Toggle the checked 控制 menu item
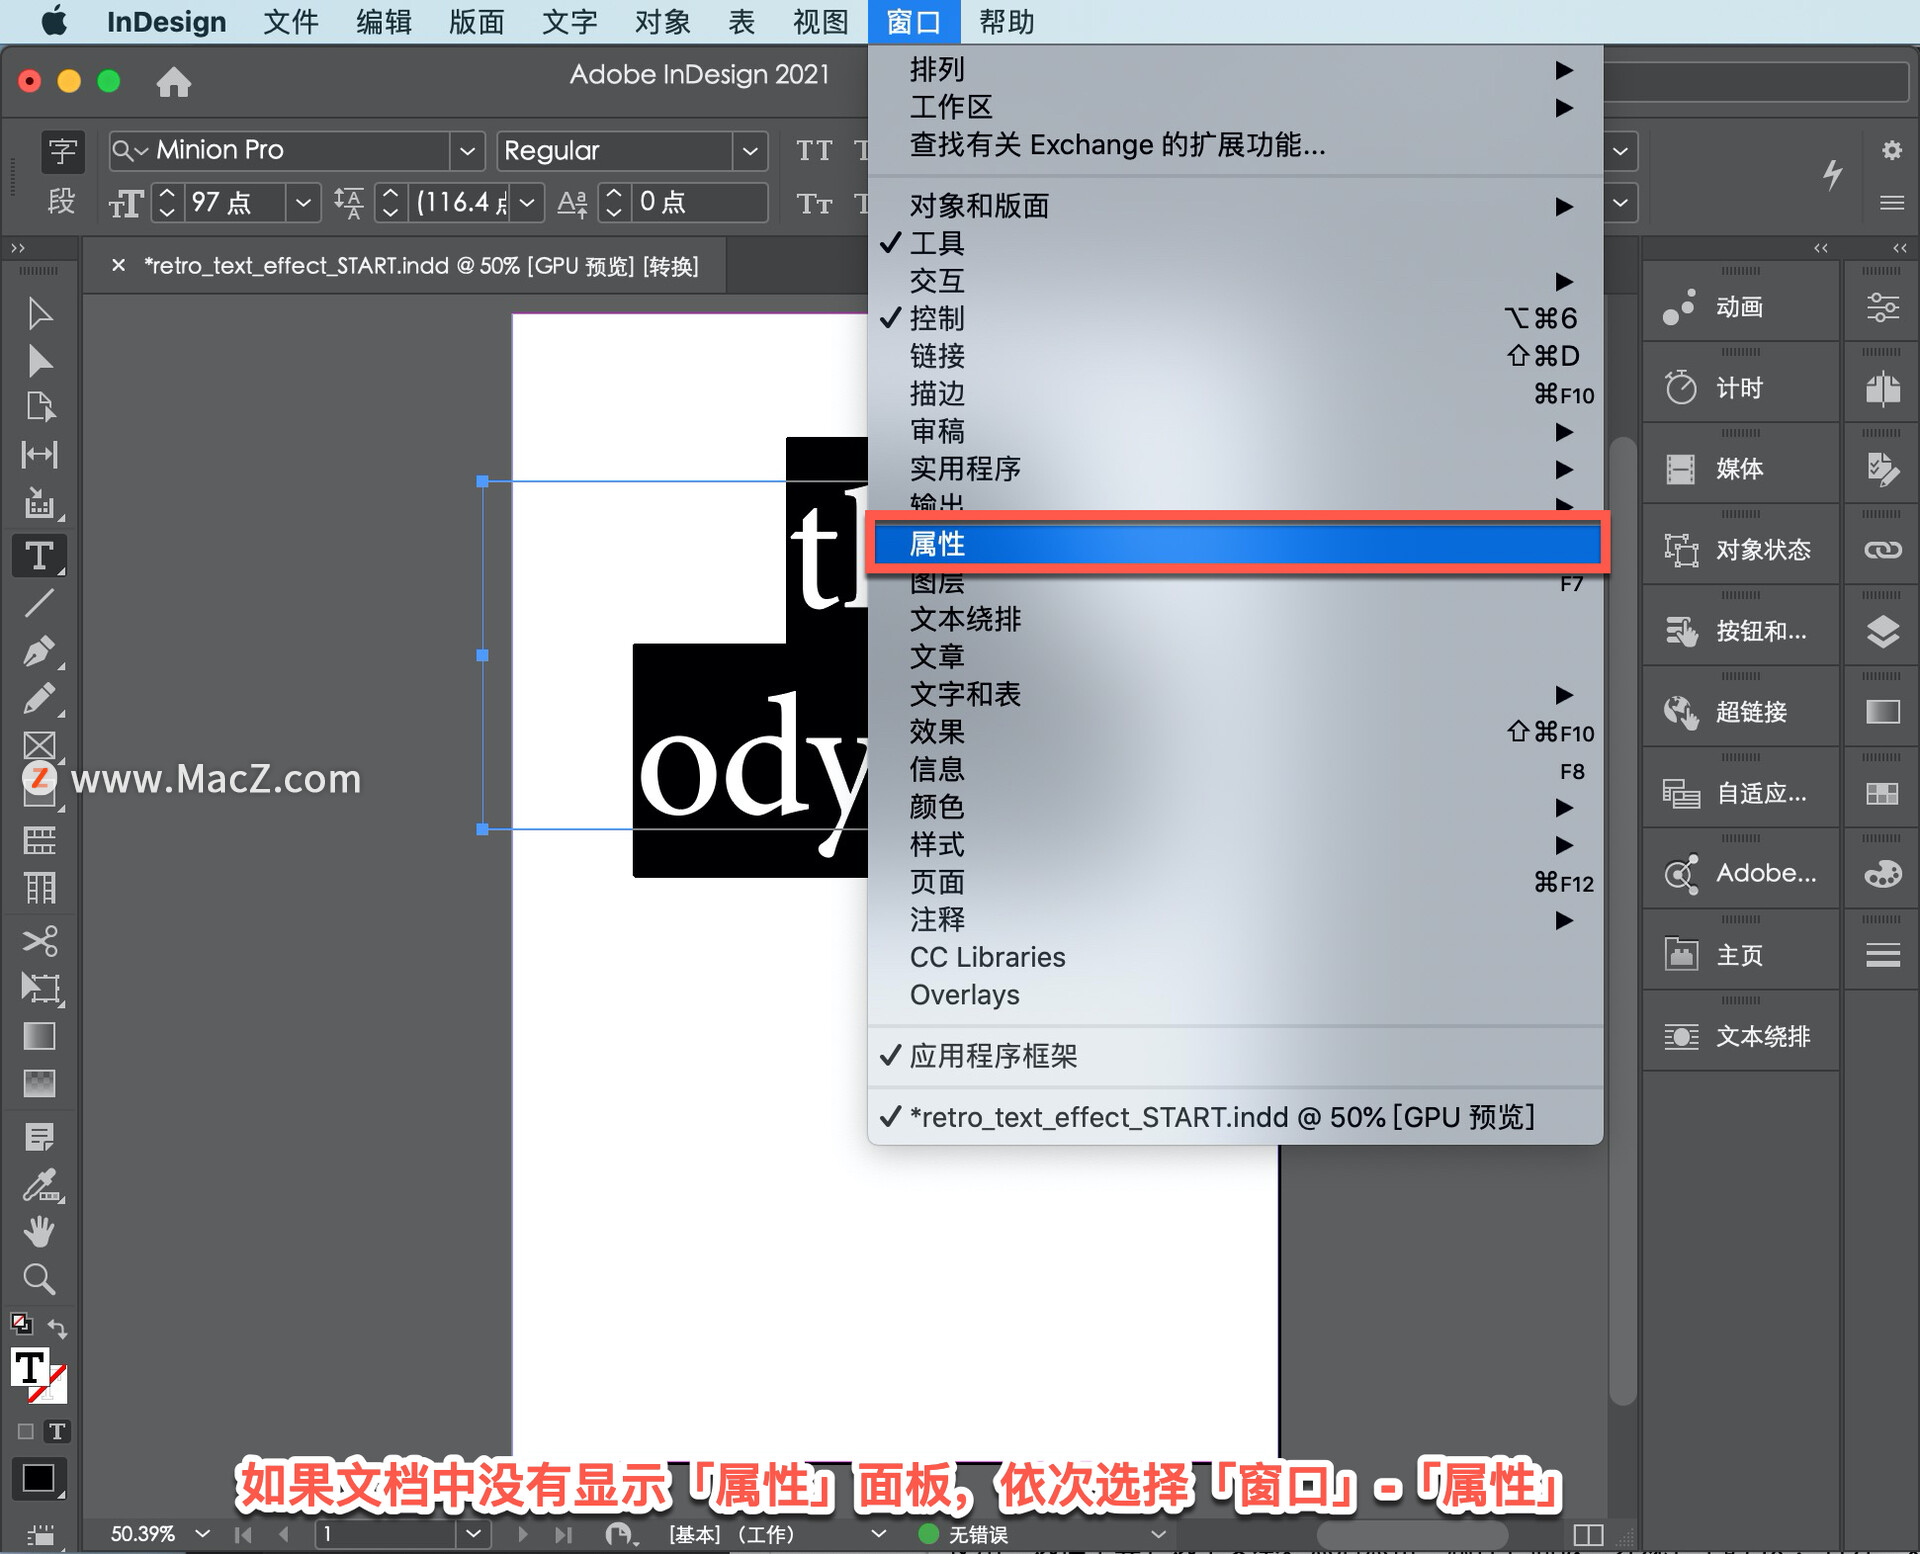This screenshot has height=1554, width=1920. [x=1236, y=318]
